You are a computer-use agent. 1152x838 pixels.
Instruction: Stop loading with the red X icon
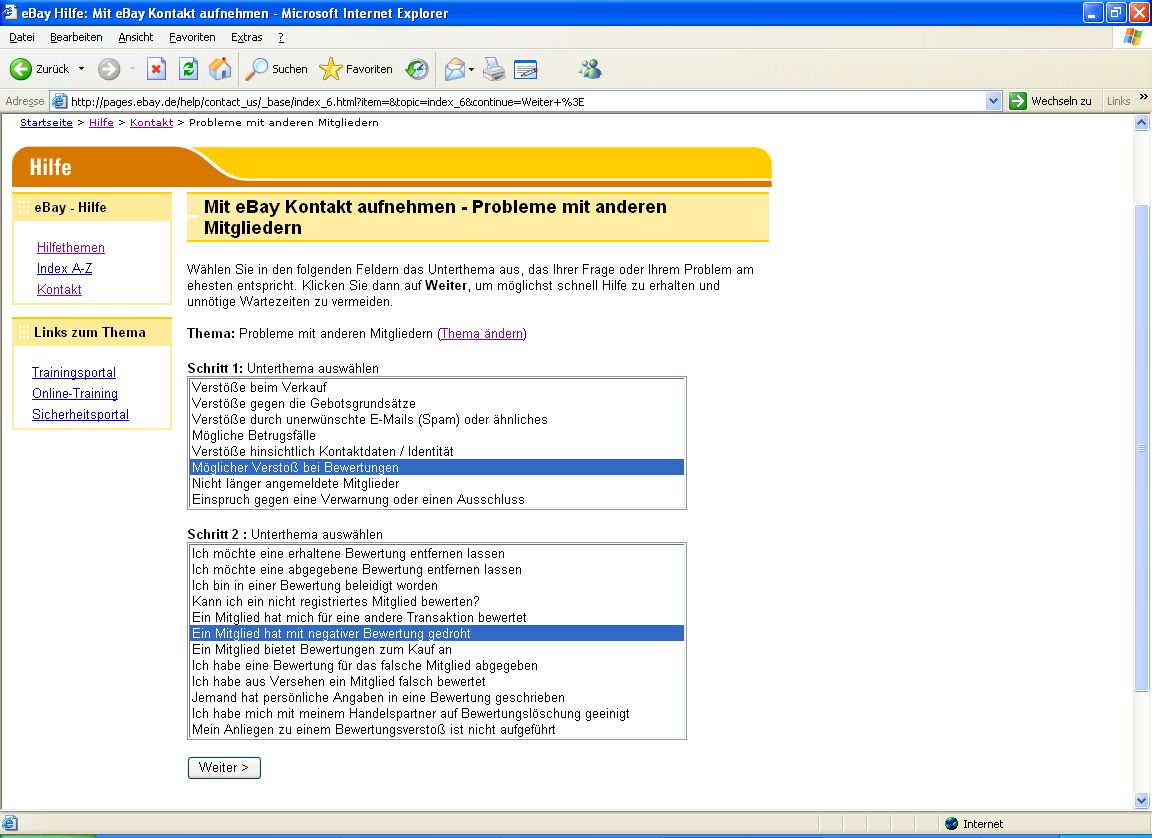[156, 69]
